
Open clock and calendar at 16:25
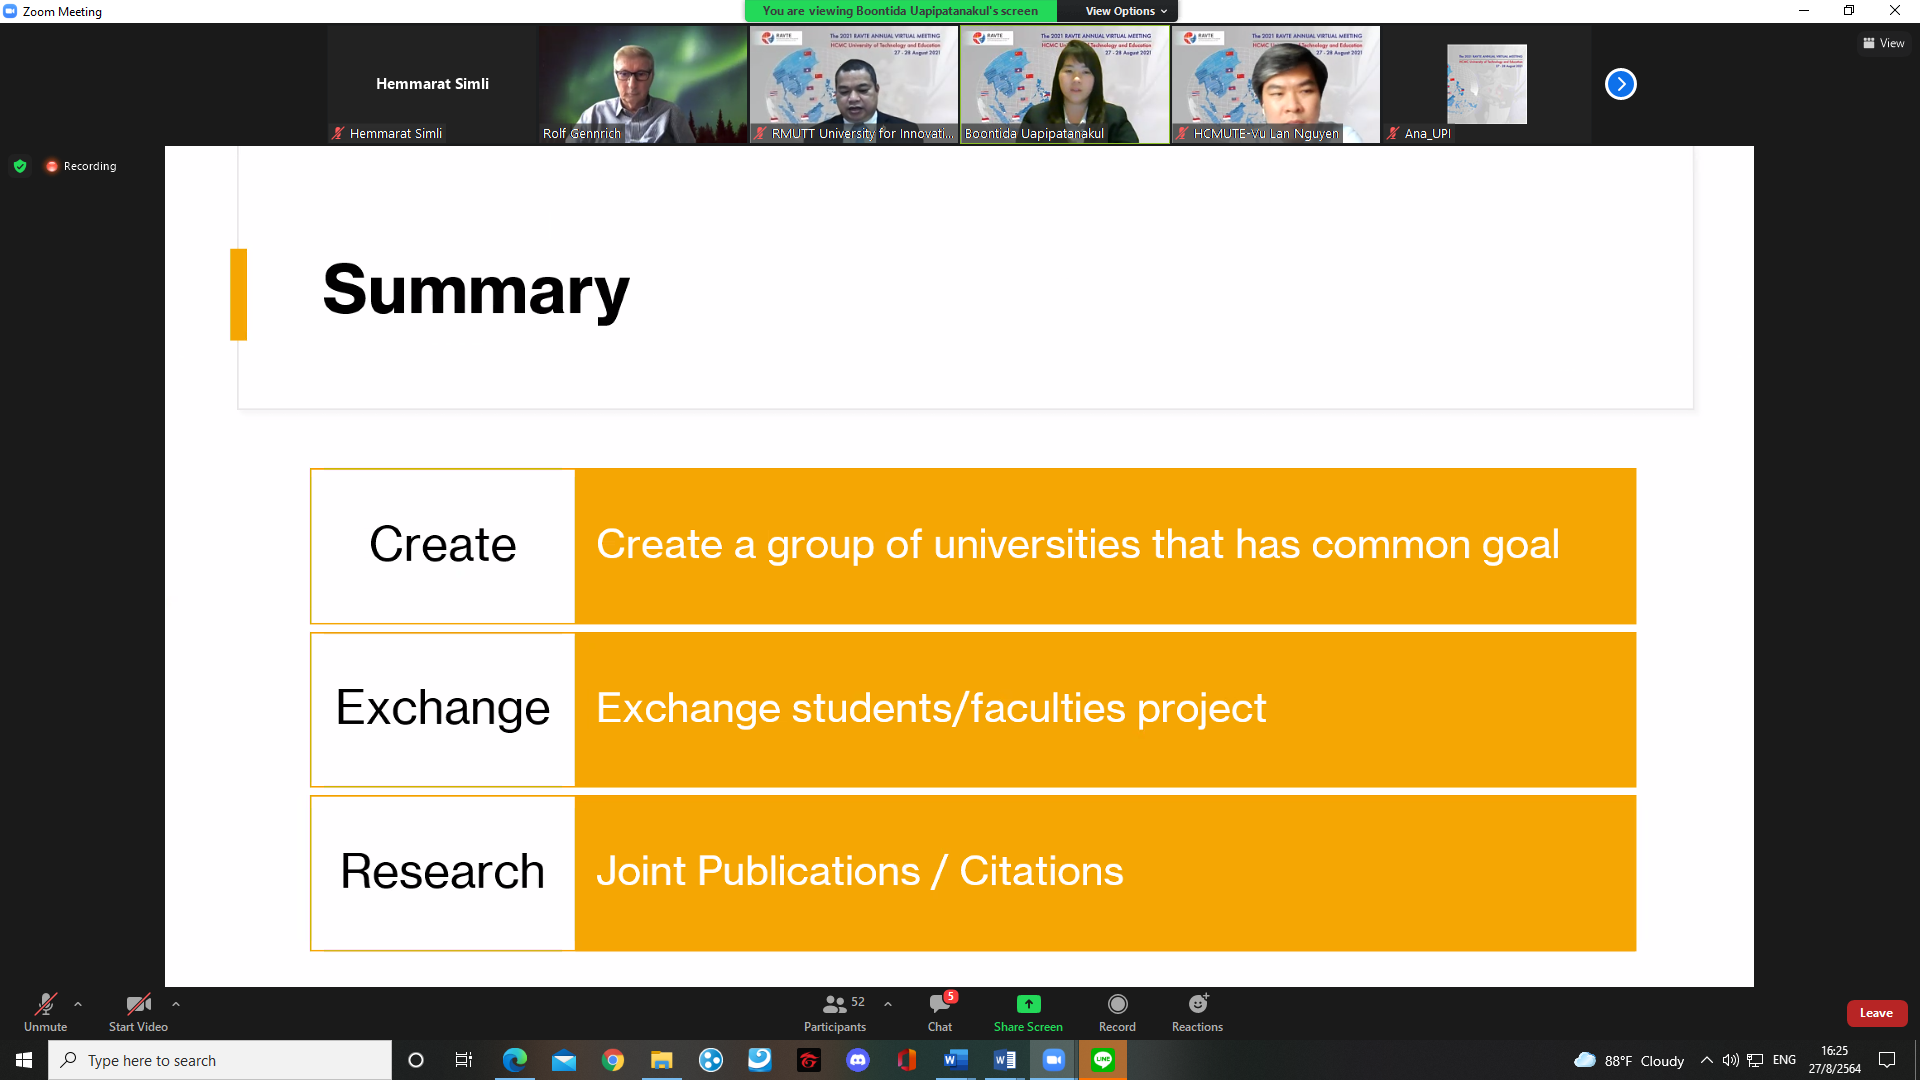(x=1834, y=1060)
